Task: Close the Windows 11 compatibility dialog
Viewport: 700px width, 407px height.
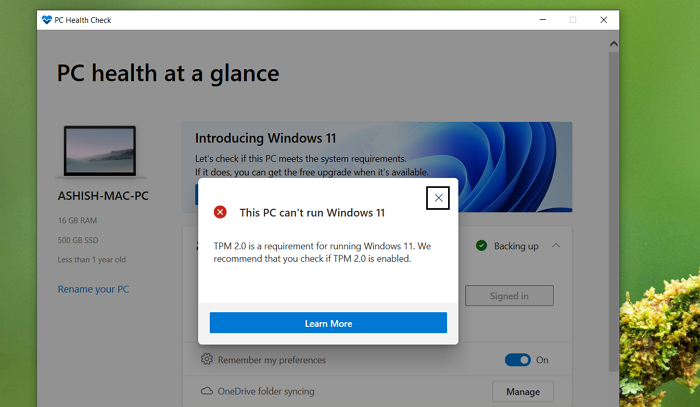Action: (x=437, y=198)
